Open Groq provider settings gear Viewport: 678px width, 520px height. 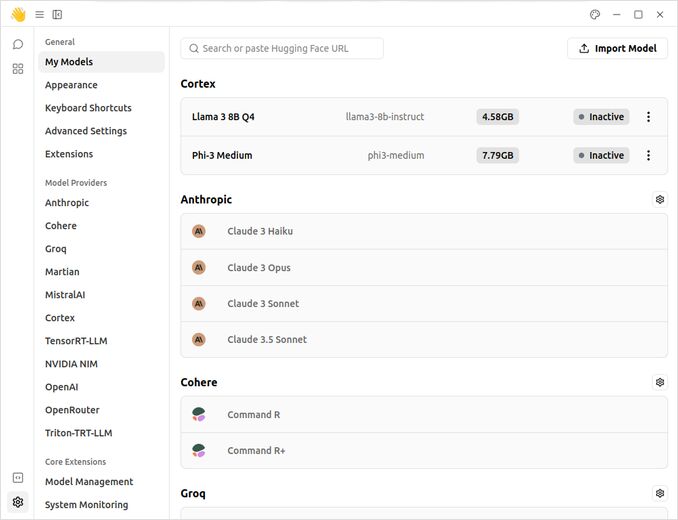pos(660,493)
